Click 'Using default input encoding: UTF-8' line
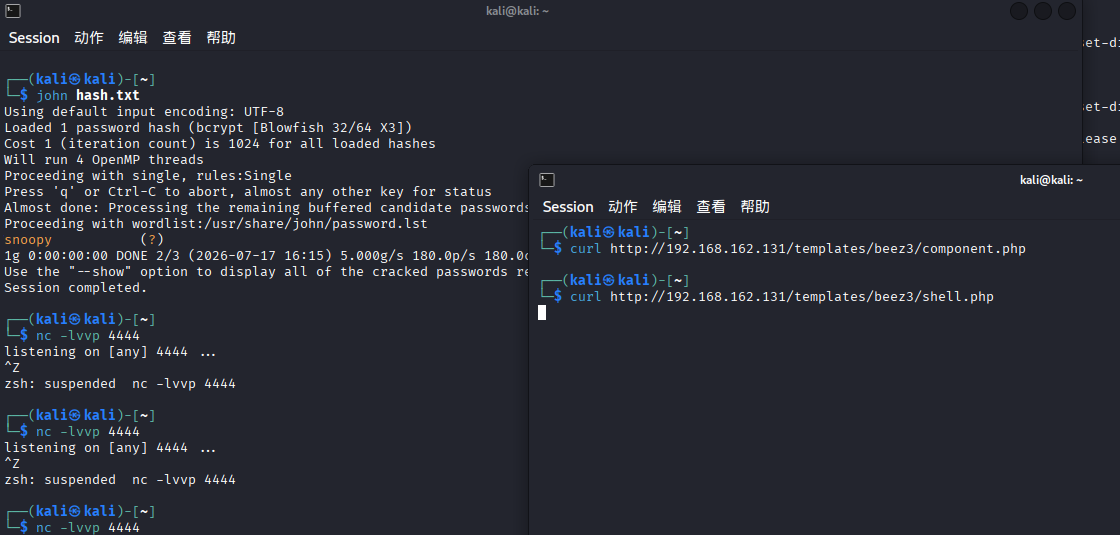The width and height of the screenshot is (1120, 535). click(x=144, y=111)
